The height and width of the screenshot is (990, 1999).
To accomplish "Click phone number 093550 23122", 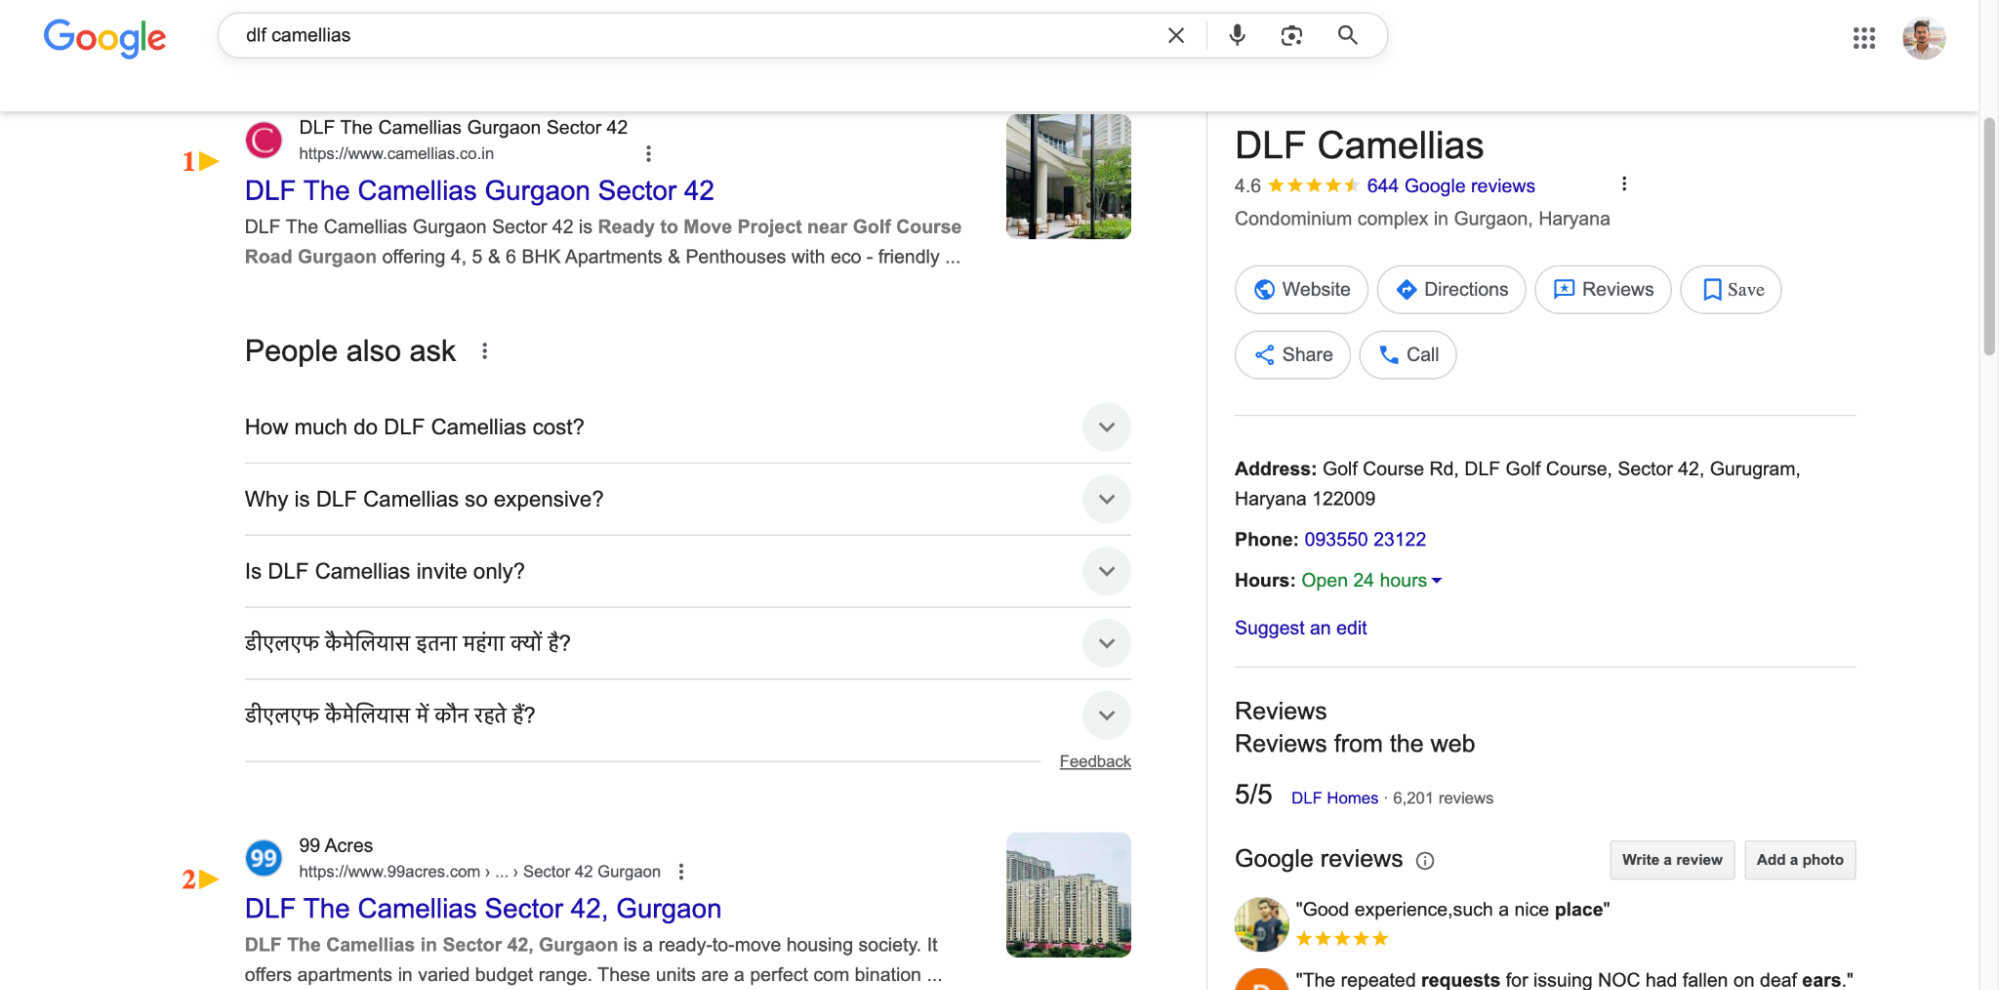I will [1365, 540].
